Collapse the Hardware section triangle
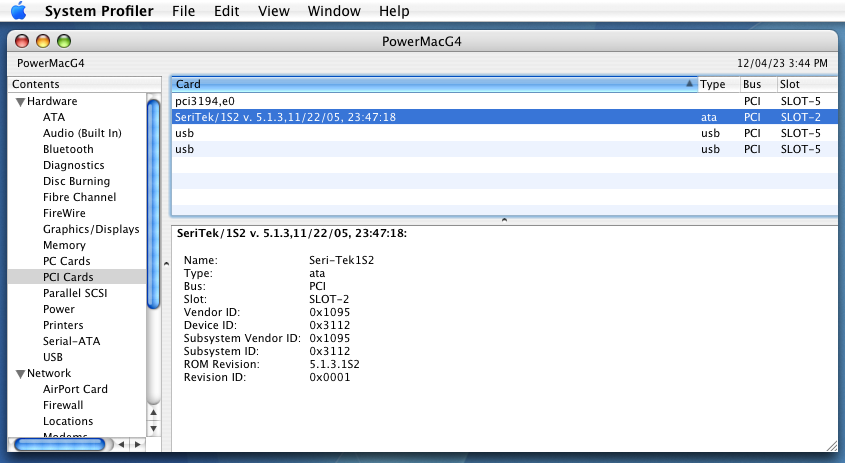Screen dimensions: 845x463 (x=20, y=101)
